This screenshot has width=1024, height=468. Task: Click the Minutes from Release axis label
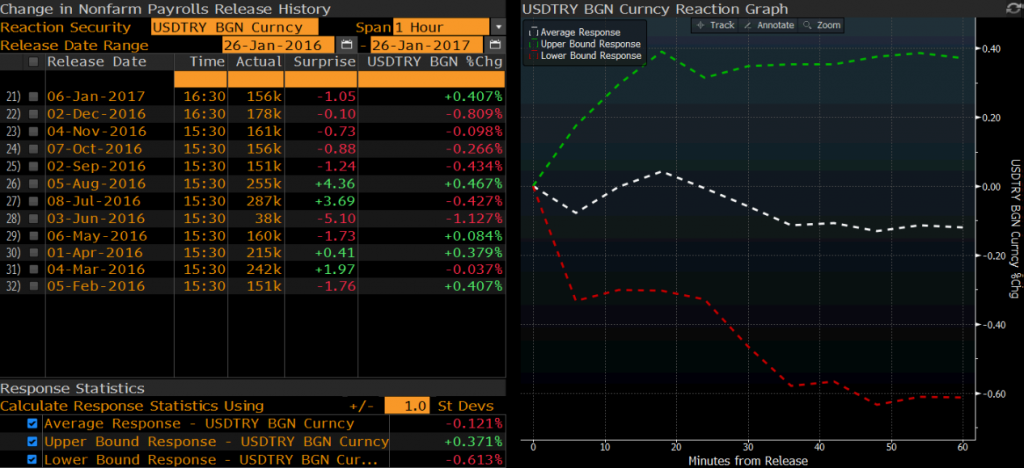click(x=748, y=461)
